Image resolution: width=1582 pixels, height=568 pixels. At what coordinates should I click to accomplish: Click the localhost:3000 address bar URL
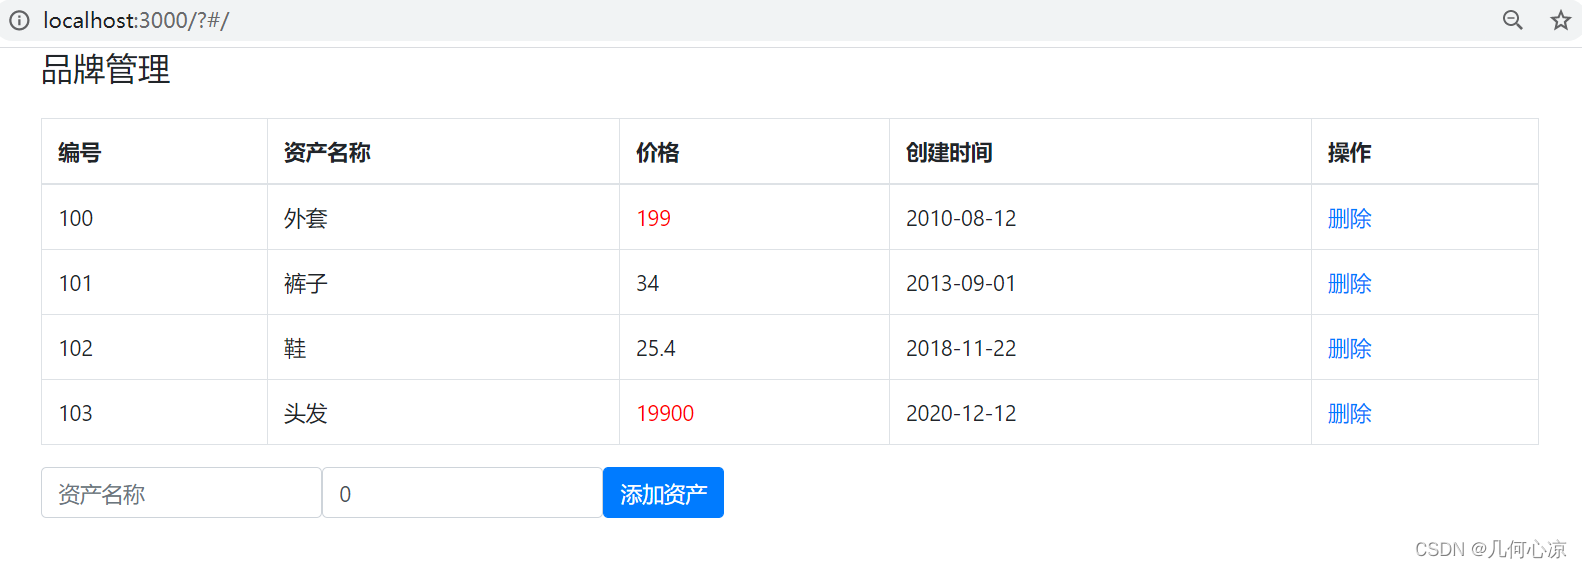point(136,20)
